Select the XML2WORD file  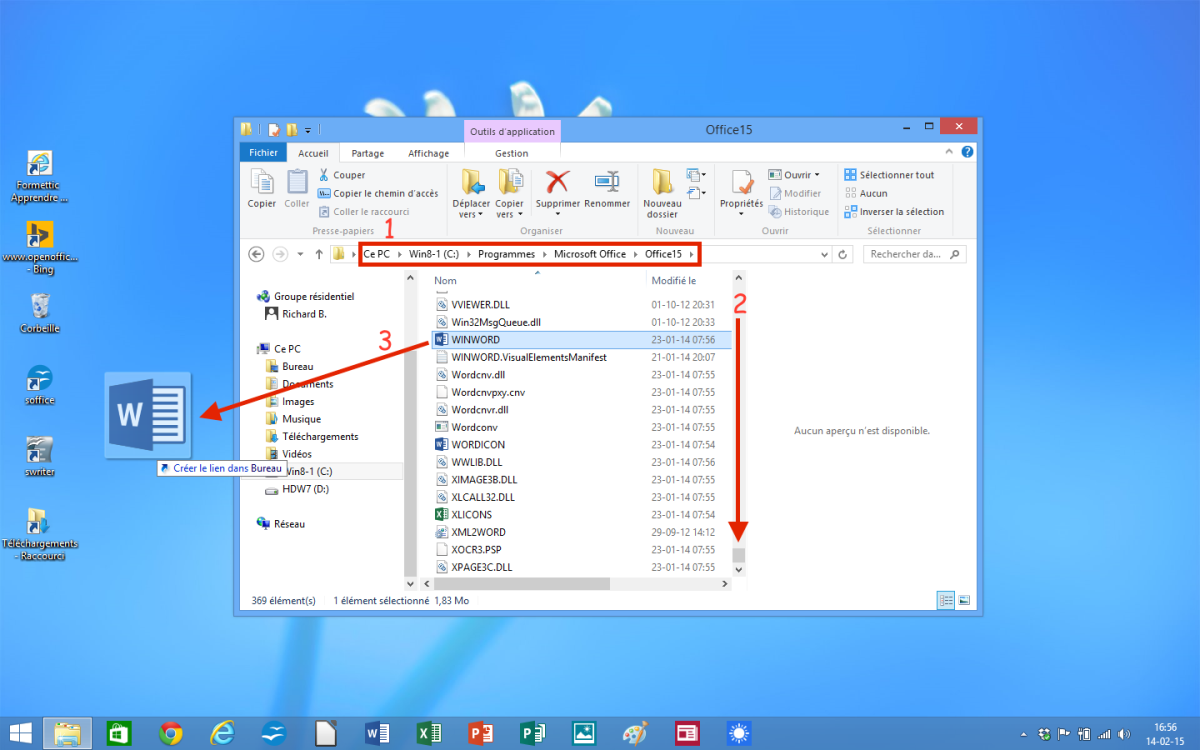click(x=470, y=532)
